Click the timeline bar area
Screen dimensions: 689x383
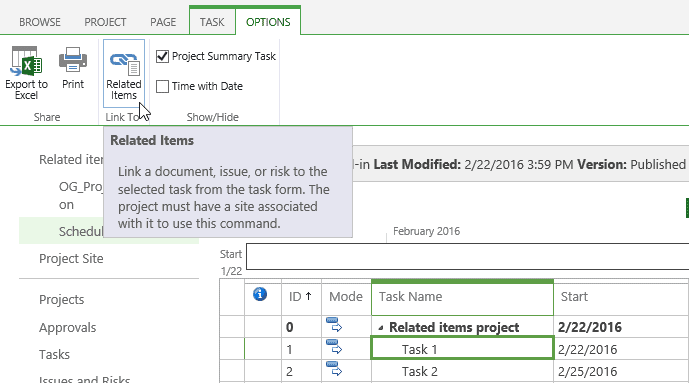(468, 257)
